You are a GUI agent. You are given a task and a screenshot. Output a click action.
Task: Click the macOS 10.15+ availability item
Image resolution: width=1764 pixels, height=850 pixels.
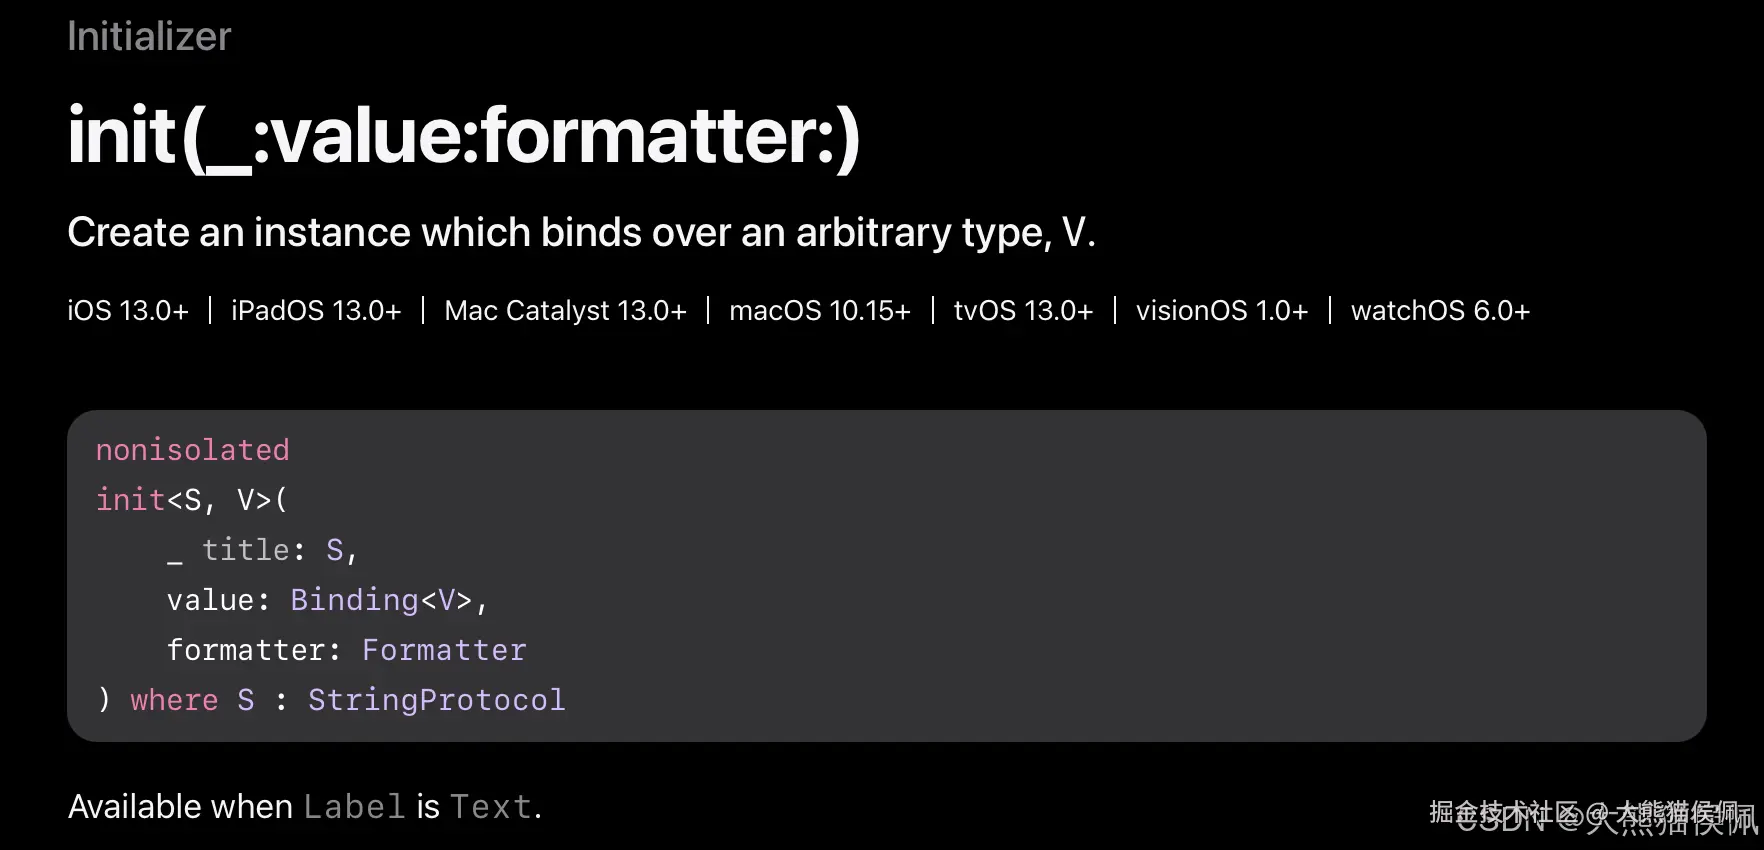[820, 311]
